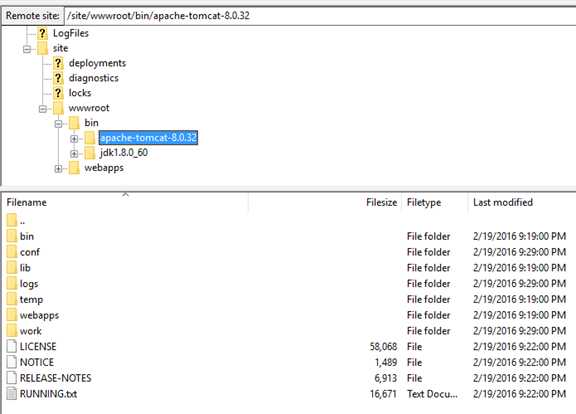Select the RELEASE-NOTES file name
The width and height of the screenshot is (576, 414).
click(55, 378)
